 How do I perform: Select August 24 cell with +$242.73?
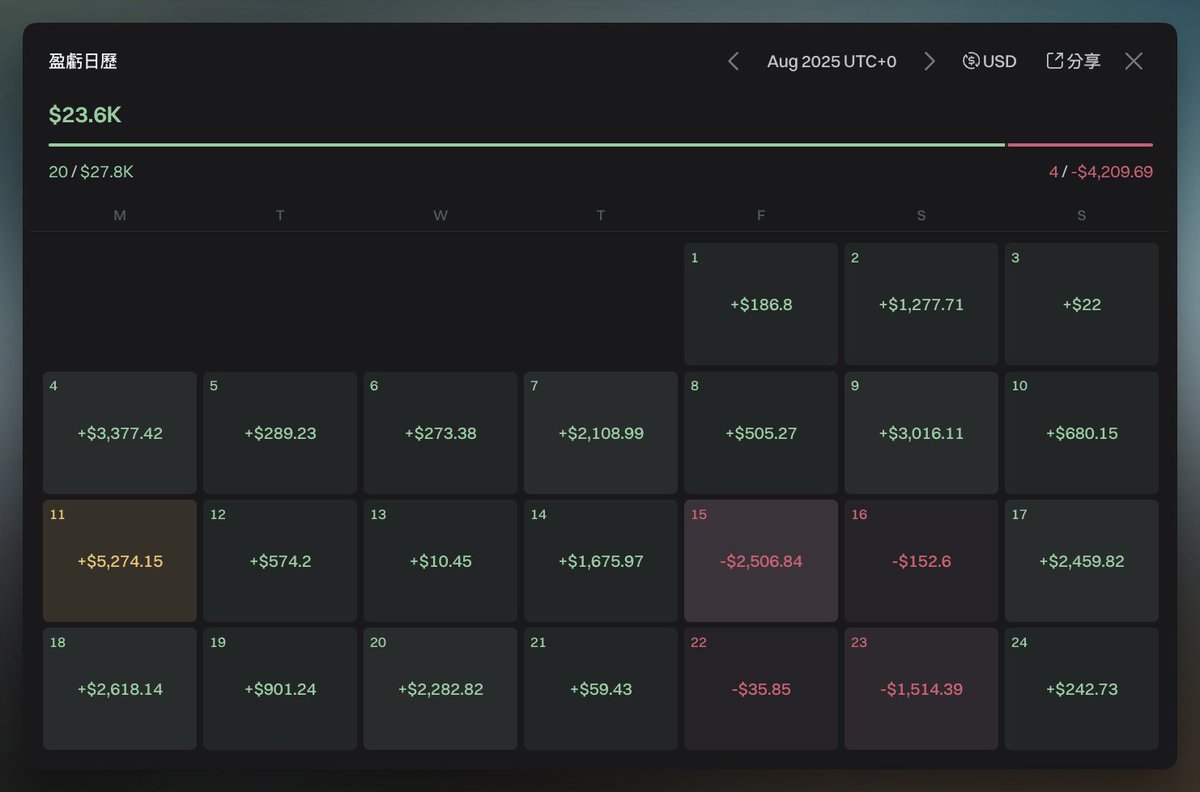(x=1081, y=689)
